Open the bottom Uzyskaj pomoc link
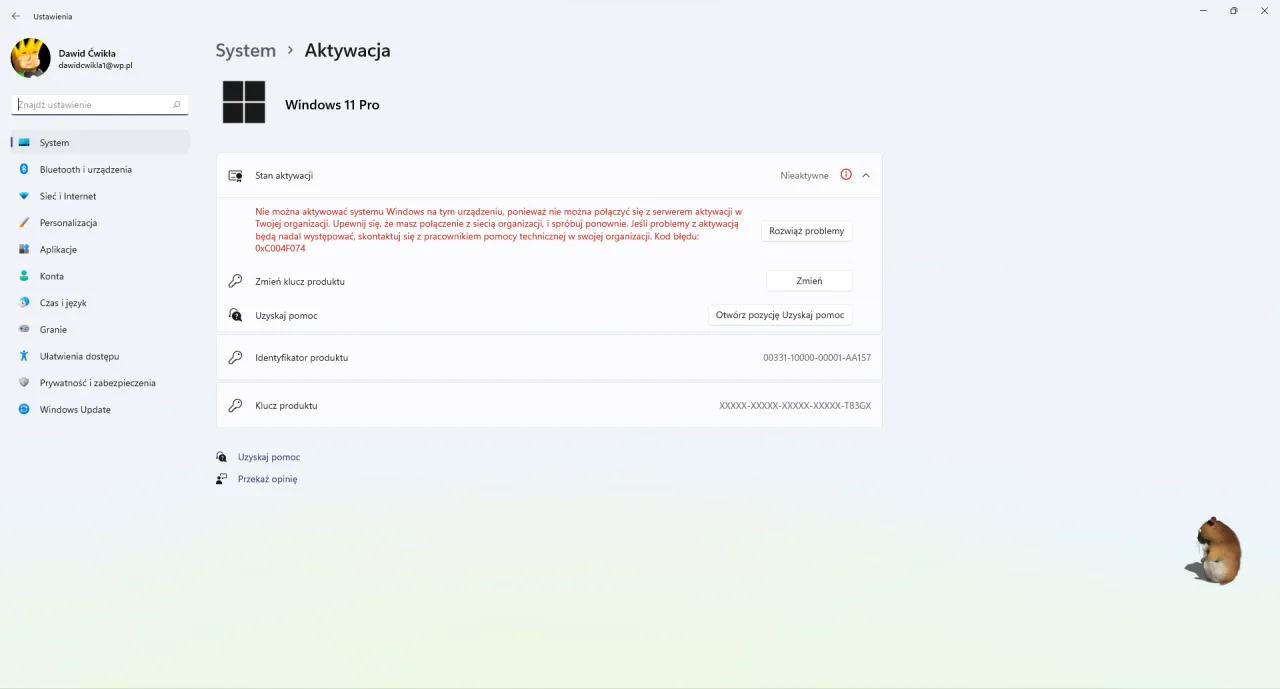 (269, 457)
